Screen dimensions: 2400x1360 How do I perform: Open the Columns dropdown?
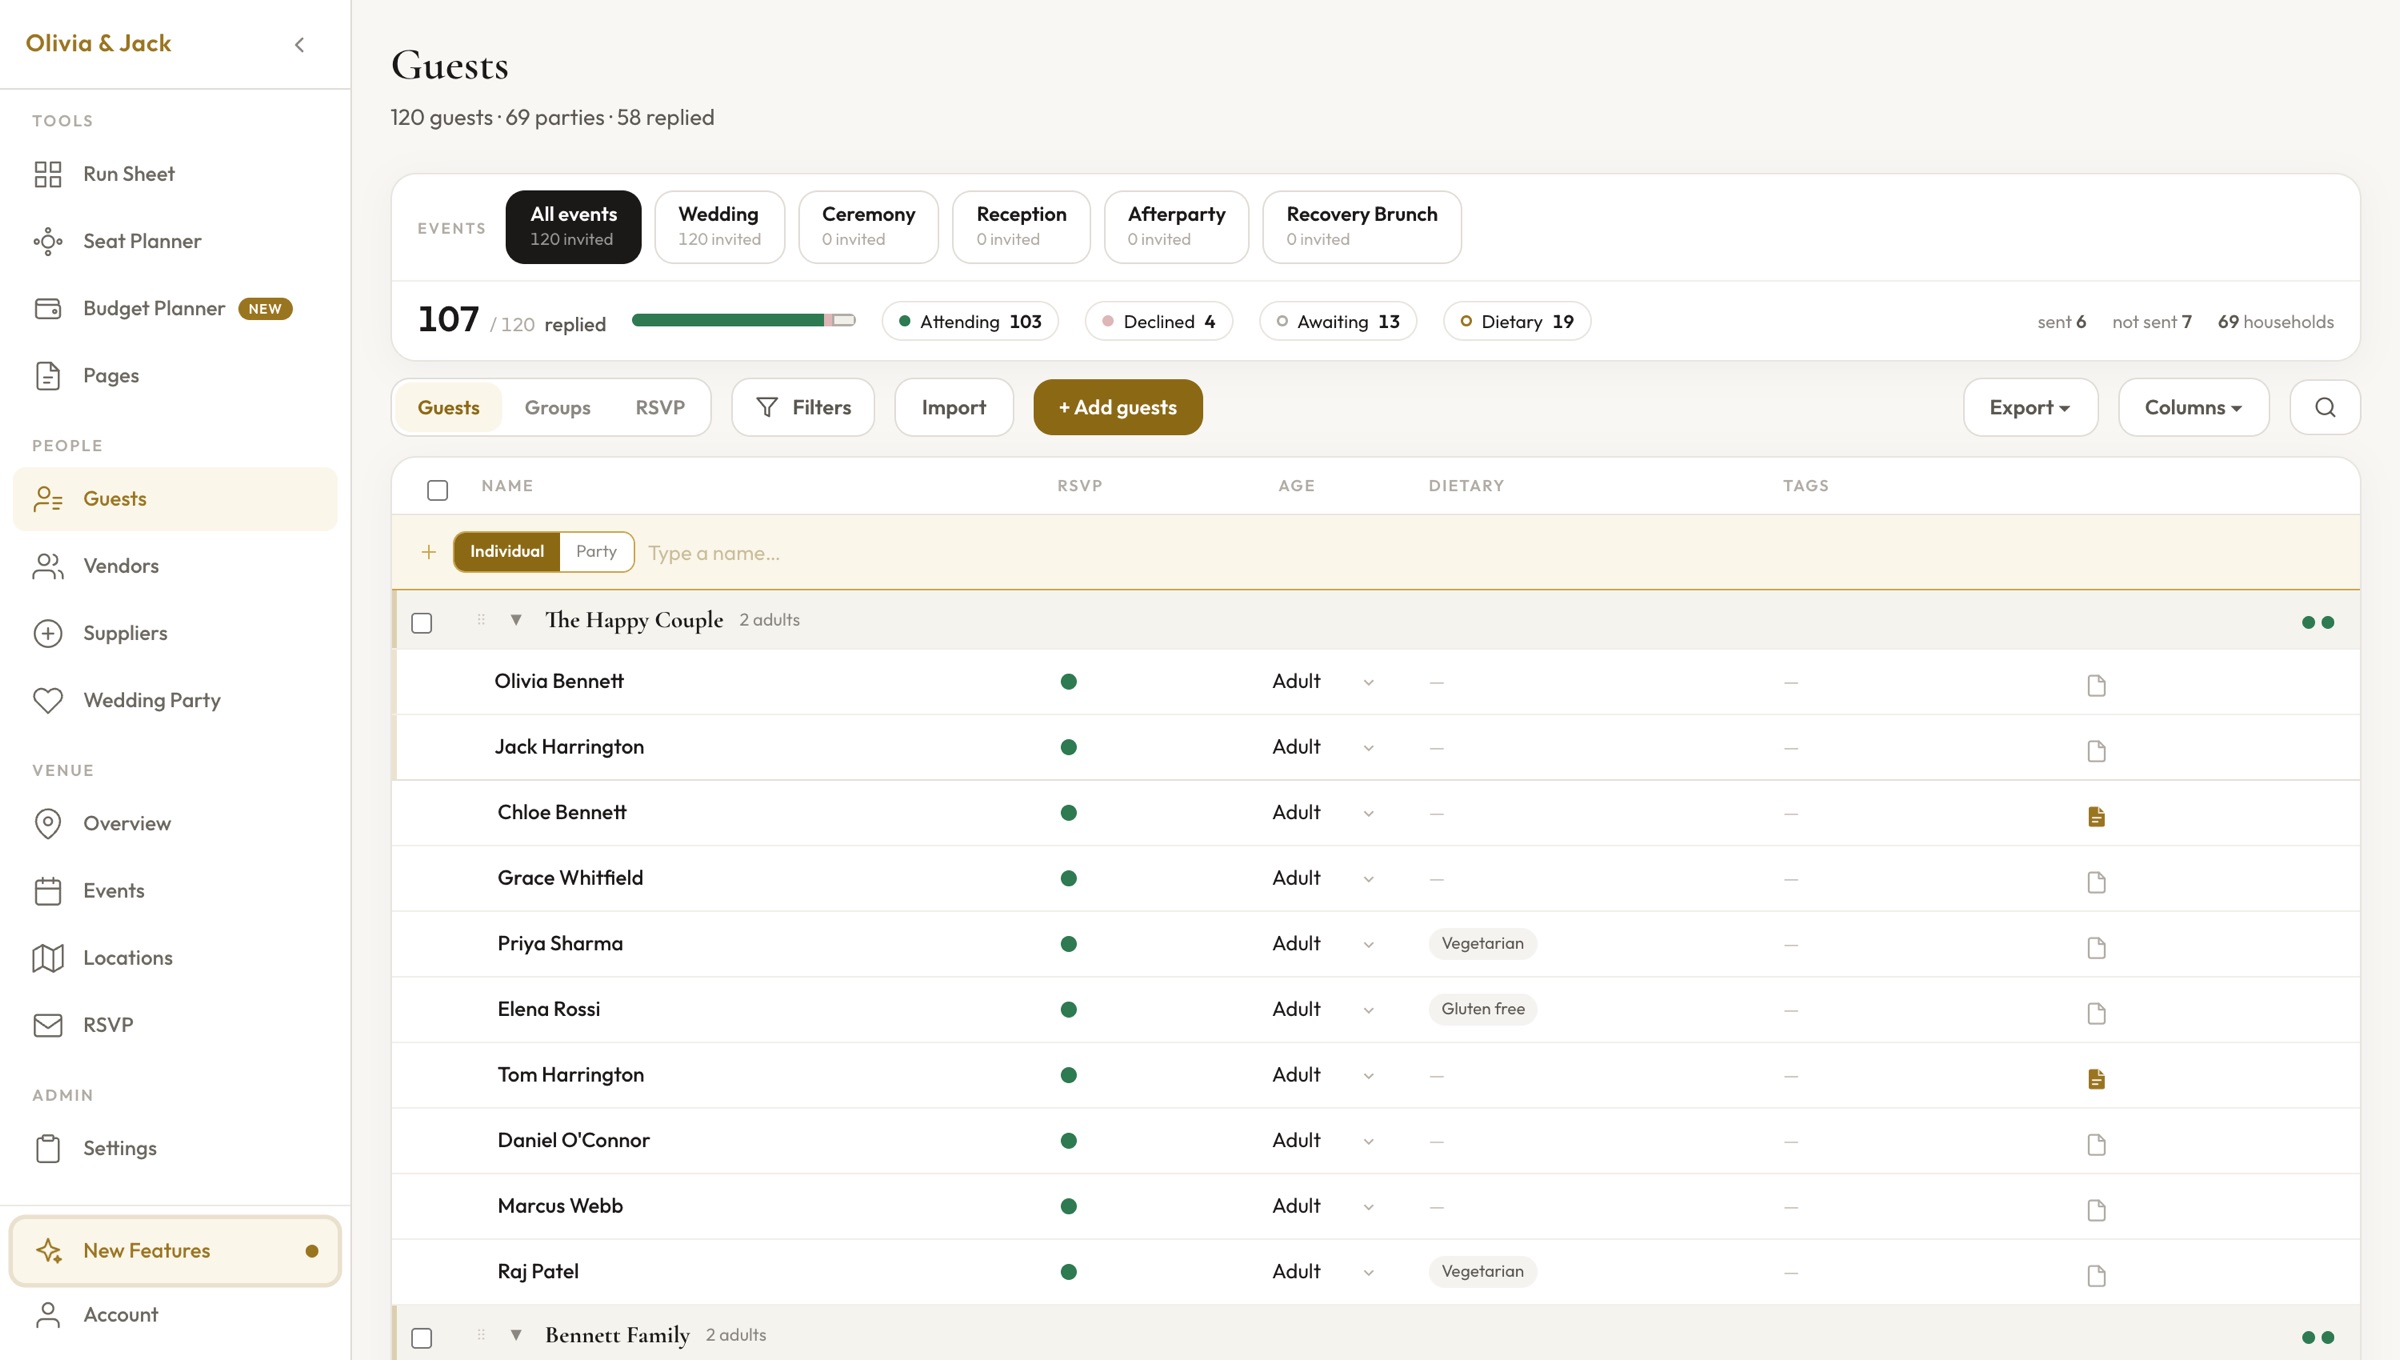click(x=2193, y=407)
